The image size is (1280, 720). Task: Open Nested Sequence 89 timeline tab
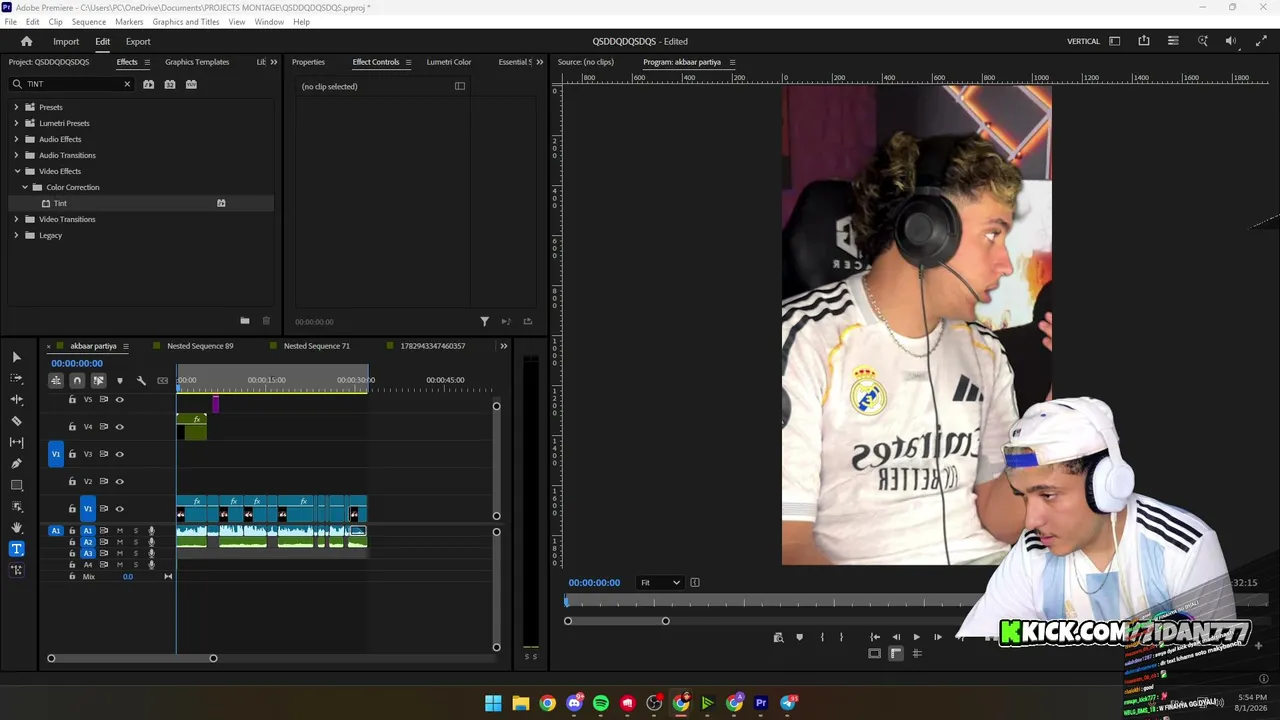200,346
